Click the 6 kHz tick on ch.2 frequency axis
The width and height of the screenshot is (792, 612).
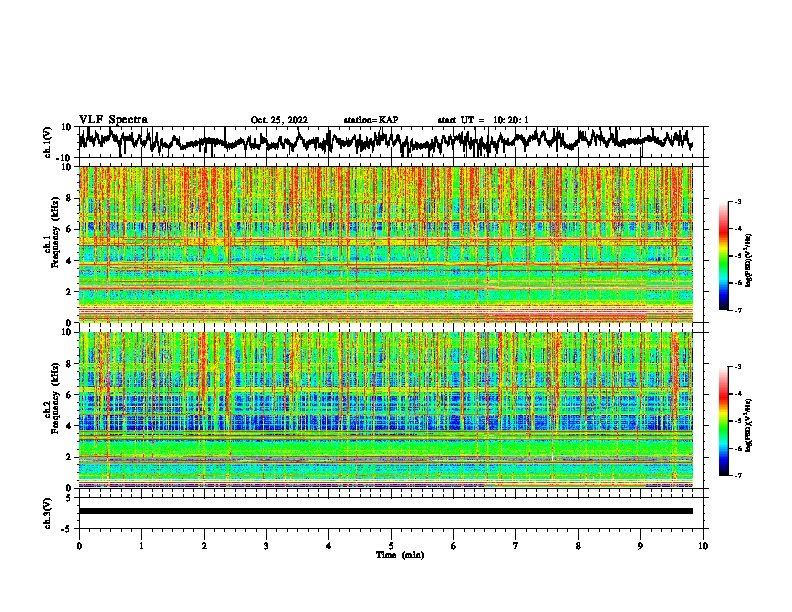tap(69, 395)
